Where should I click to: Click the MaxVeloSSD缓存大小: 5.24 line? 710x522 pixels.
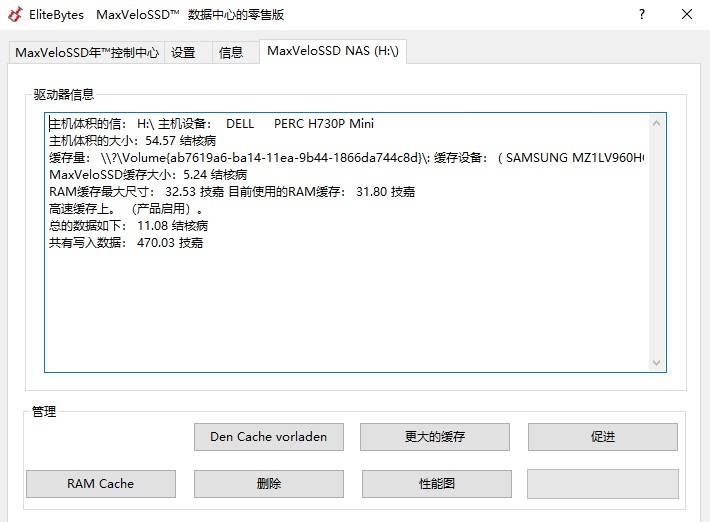[x=148, y=175]
